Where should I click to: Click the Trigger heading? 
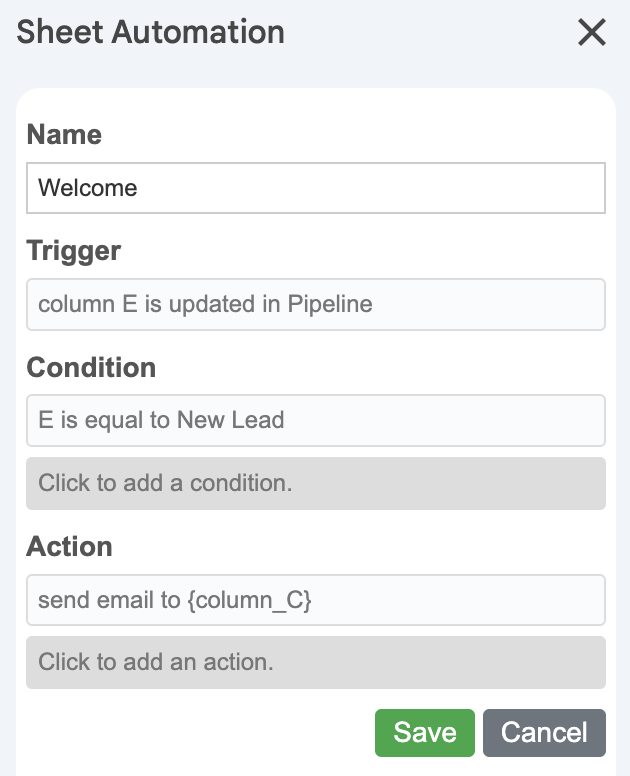[x=74, y=250]
